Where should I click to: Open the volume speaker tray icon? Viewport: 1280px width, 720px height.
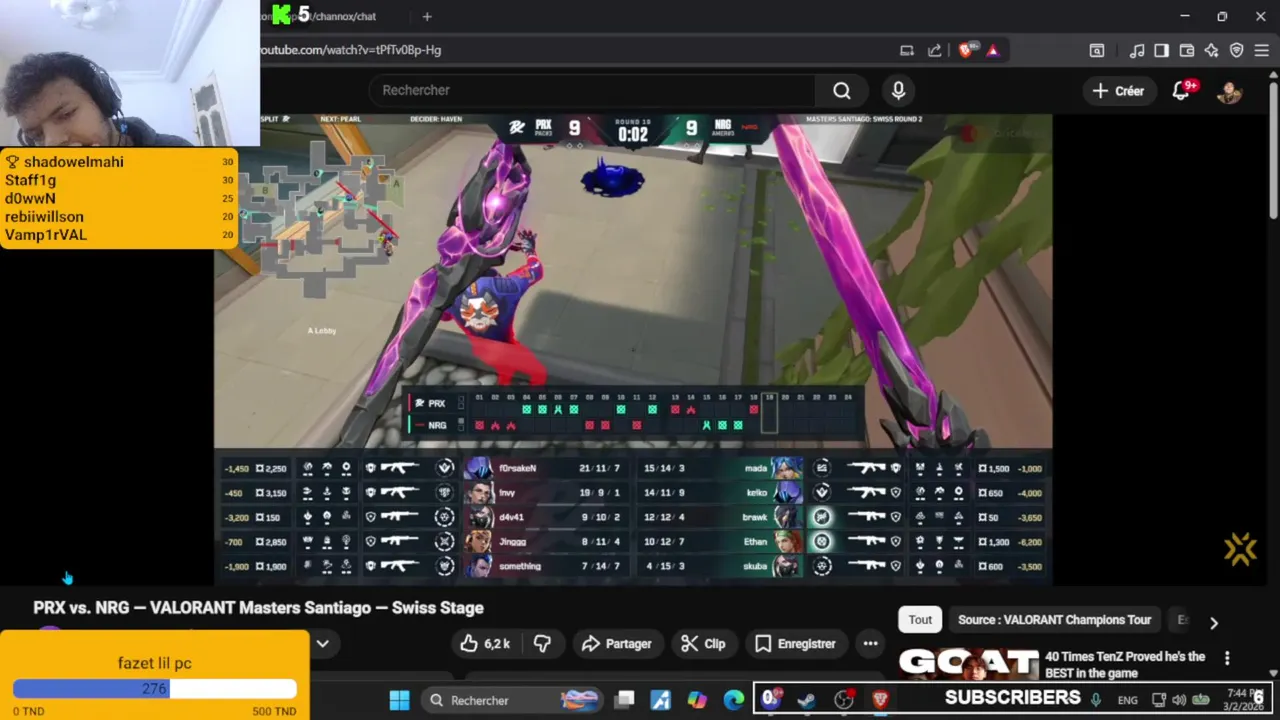[1179, 700]
